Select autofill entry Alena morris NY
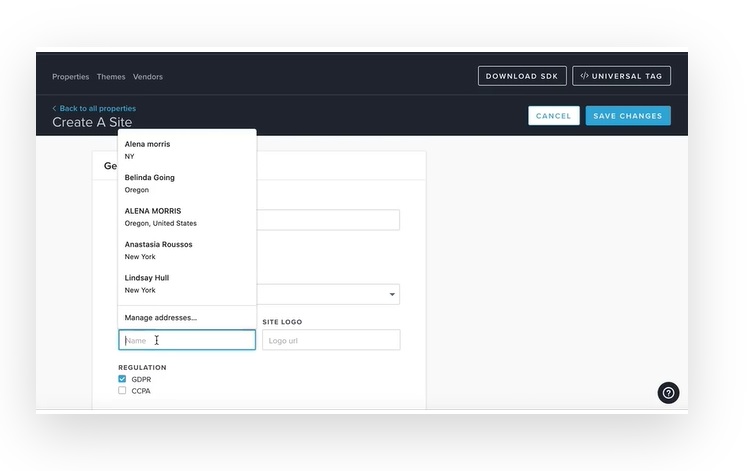 (187, 150)
